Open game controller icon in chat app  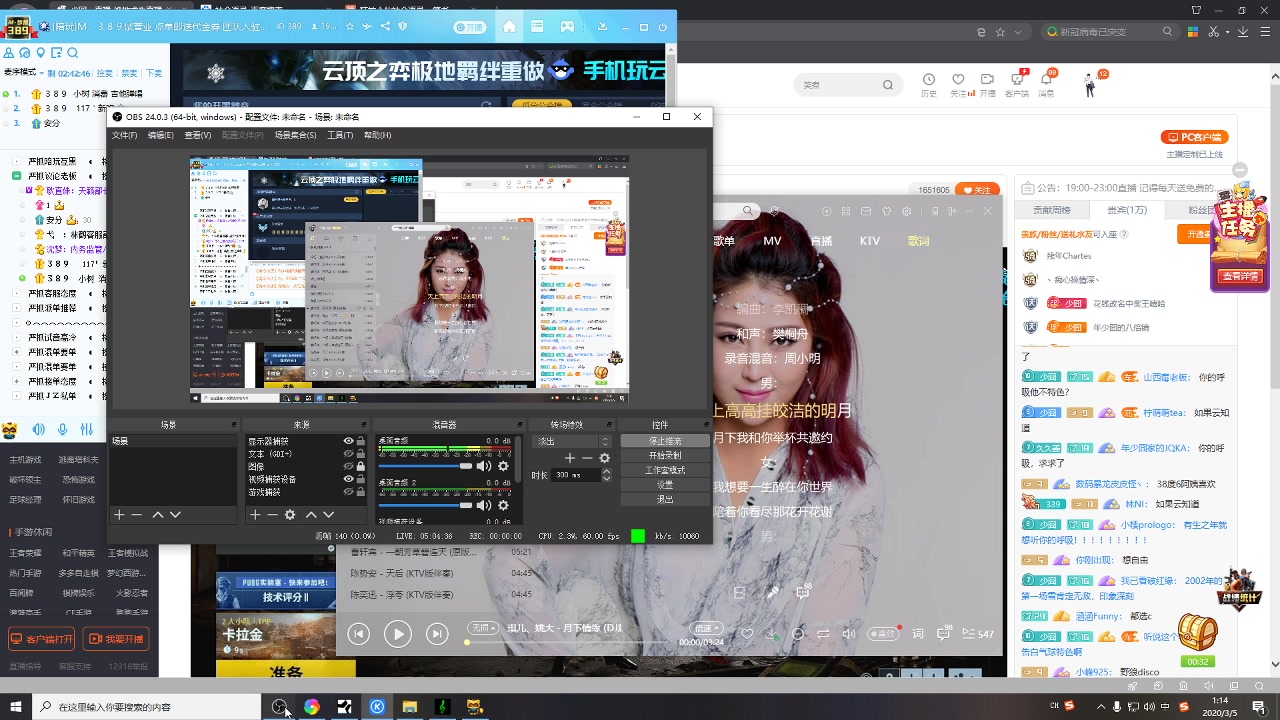pyautogui.click(x=567, y=27)
